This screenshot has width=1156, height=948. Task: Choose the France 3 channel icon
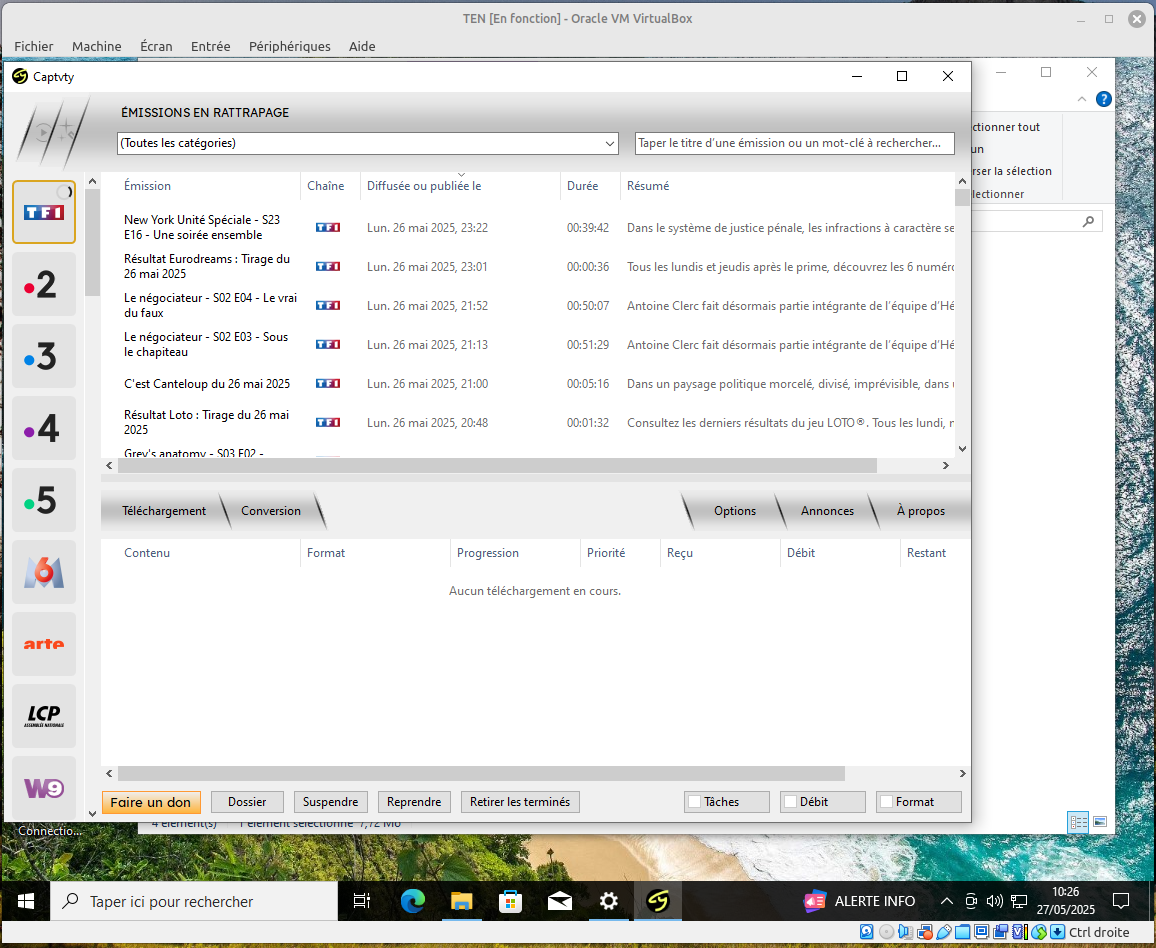coord(44,356)
